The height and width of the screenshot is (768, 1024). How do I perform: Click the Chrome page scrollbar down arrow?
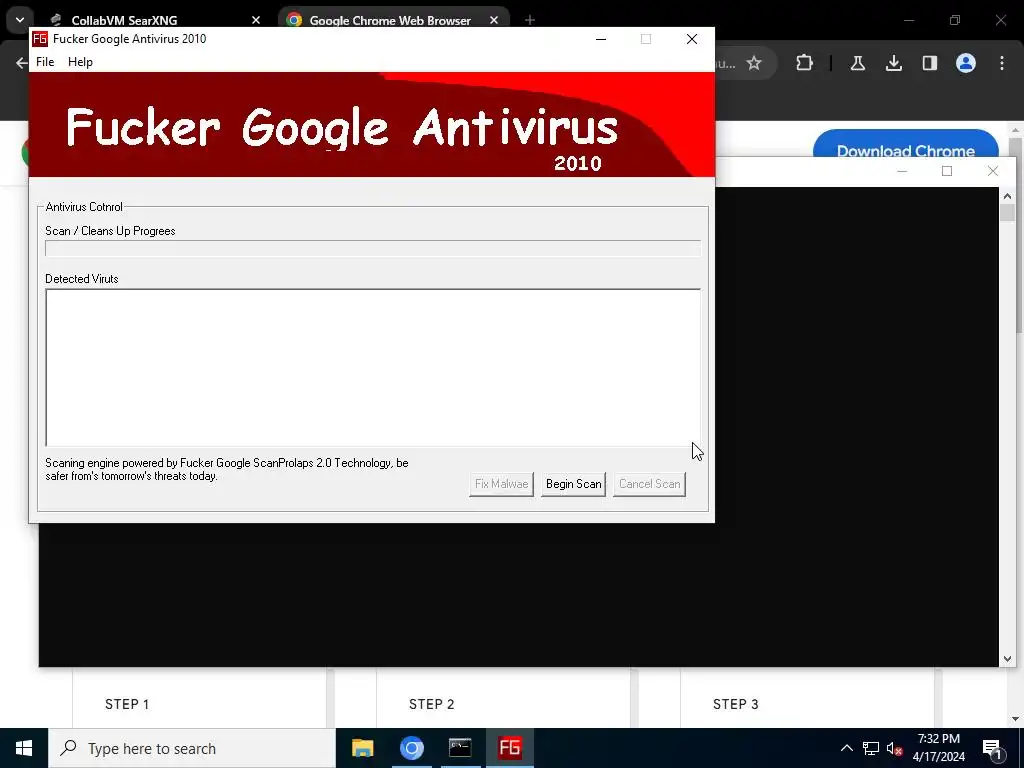click(1016, 719)
